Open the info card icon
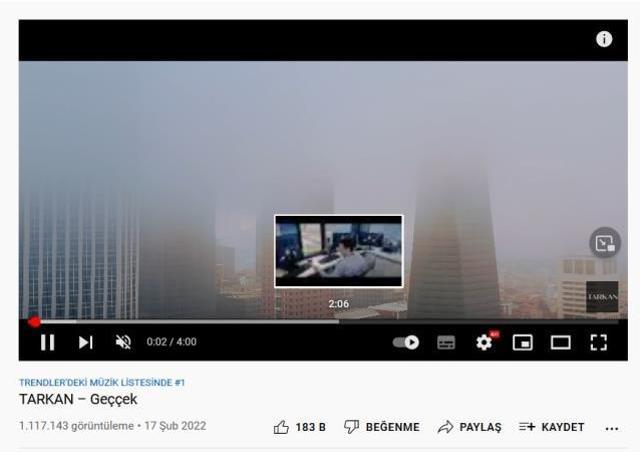This screenshot has width=640, height=452. pyautogui.click(x=604, y=39)
